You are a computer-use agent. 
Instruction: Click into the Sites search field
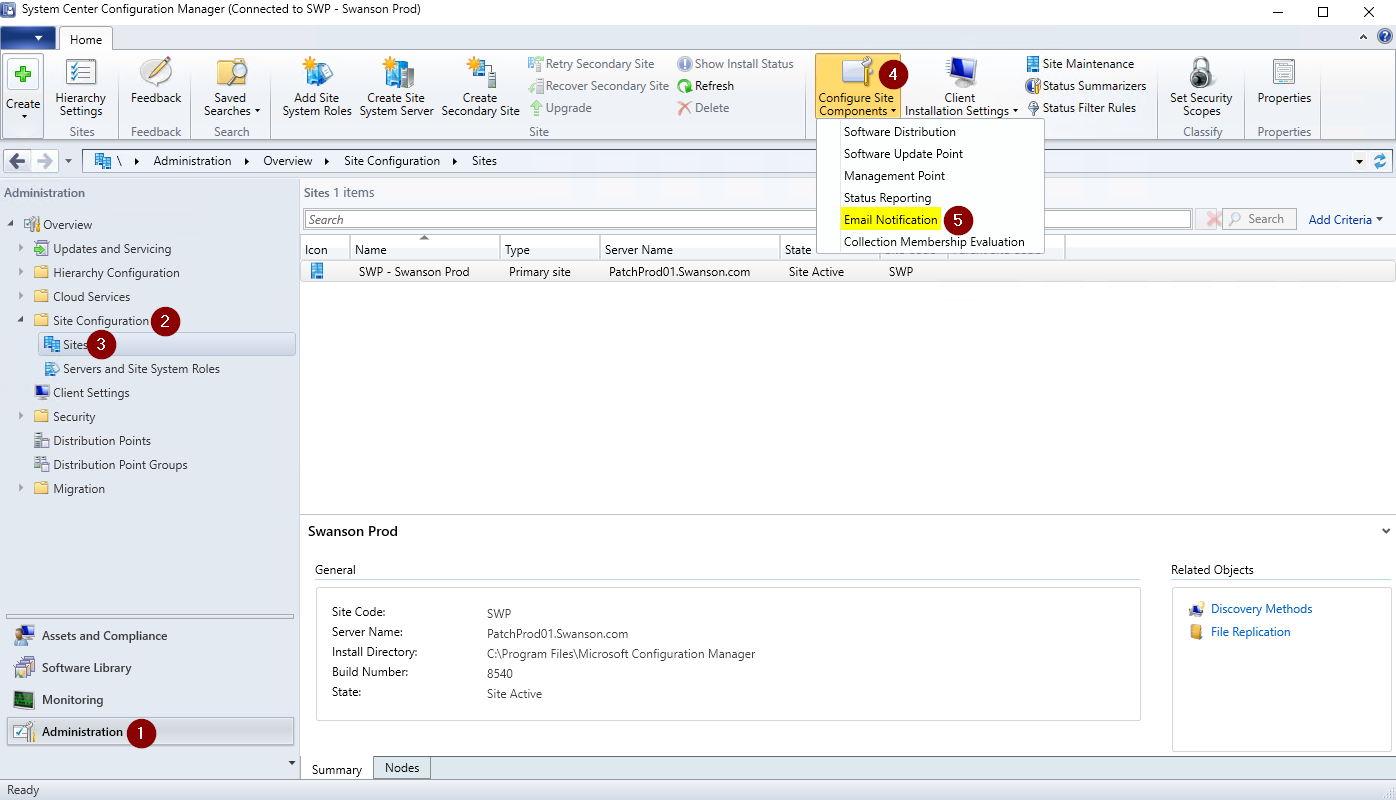click(x=560, y=220)
